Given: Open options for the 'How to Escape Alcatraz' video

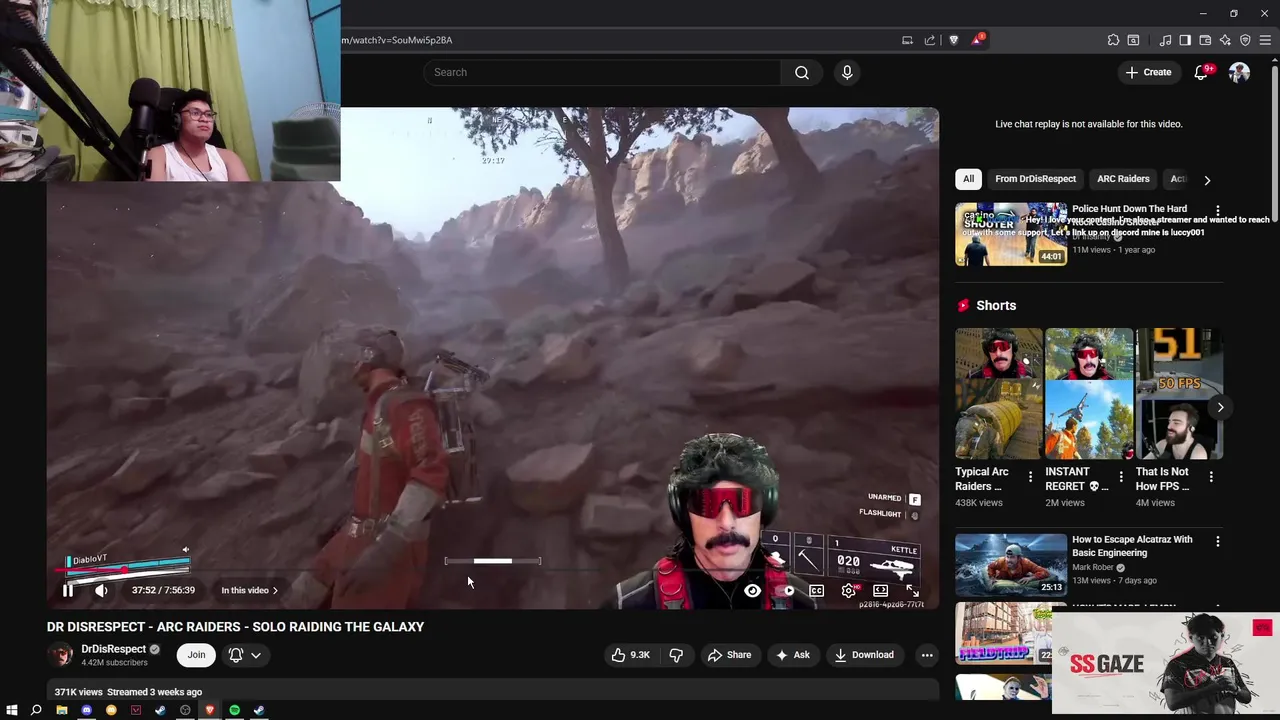Looking at the screenshot, I should tap(1217, 541).
